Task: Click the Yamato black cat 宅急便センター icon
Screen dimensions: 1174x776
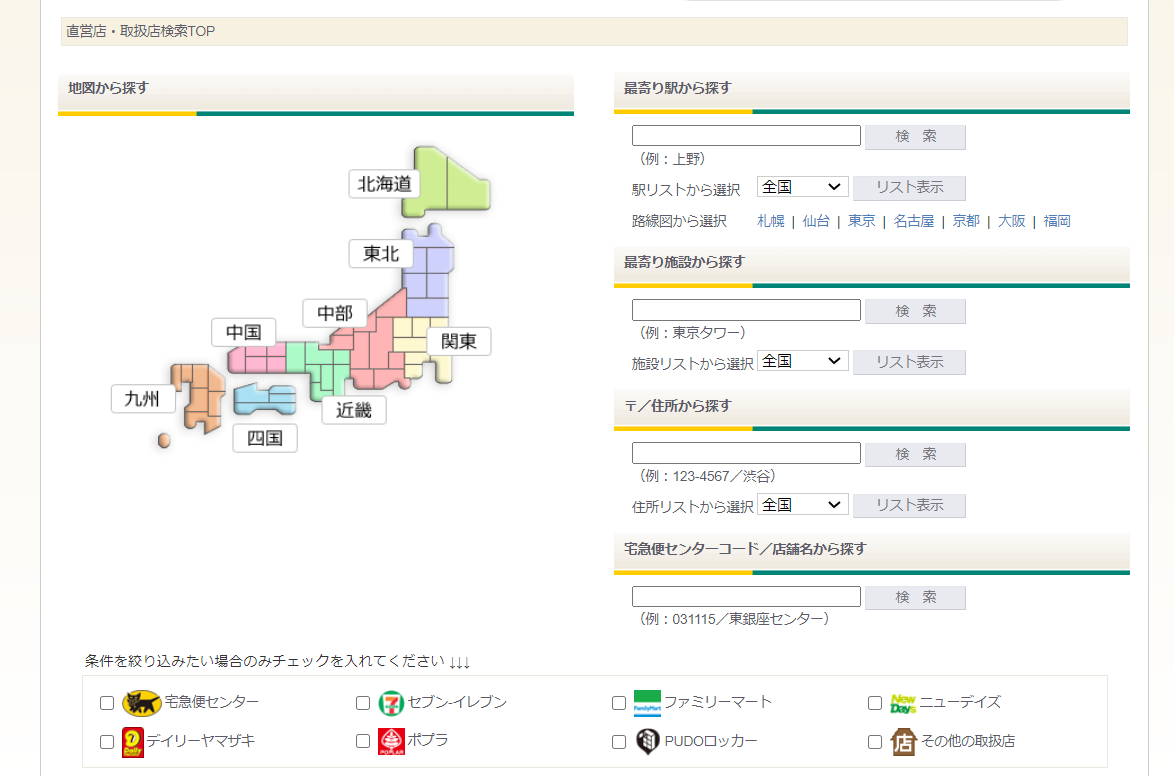Action: [x=142, y=703]
